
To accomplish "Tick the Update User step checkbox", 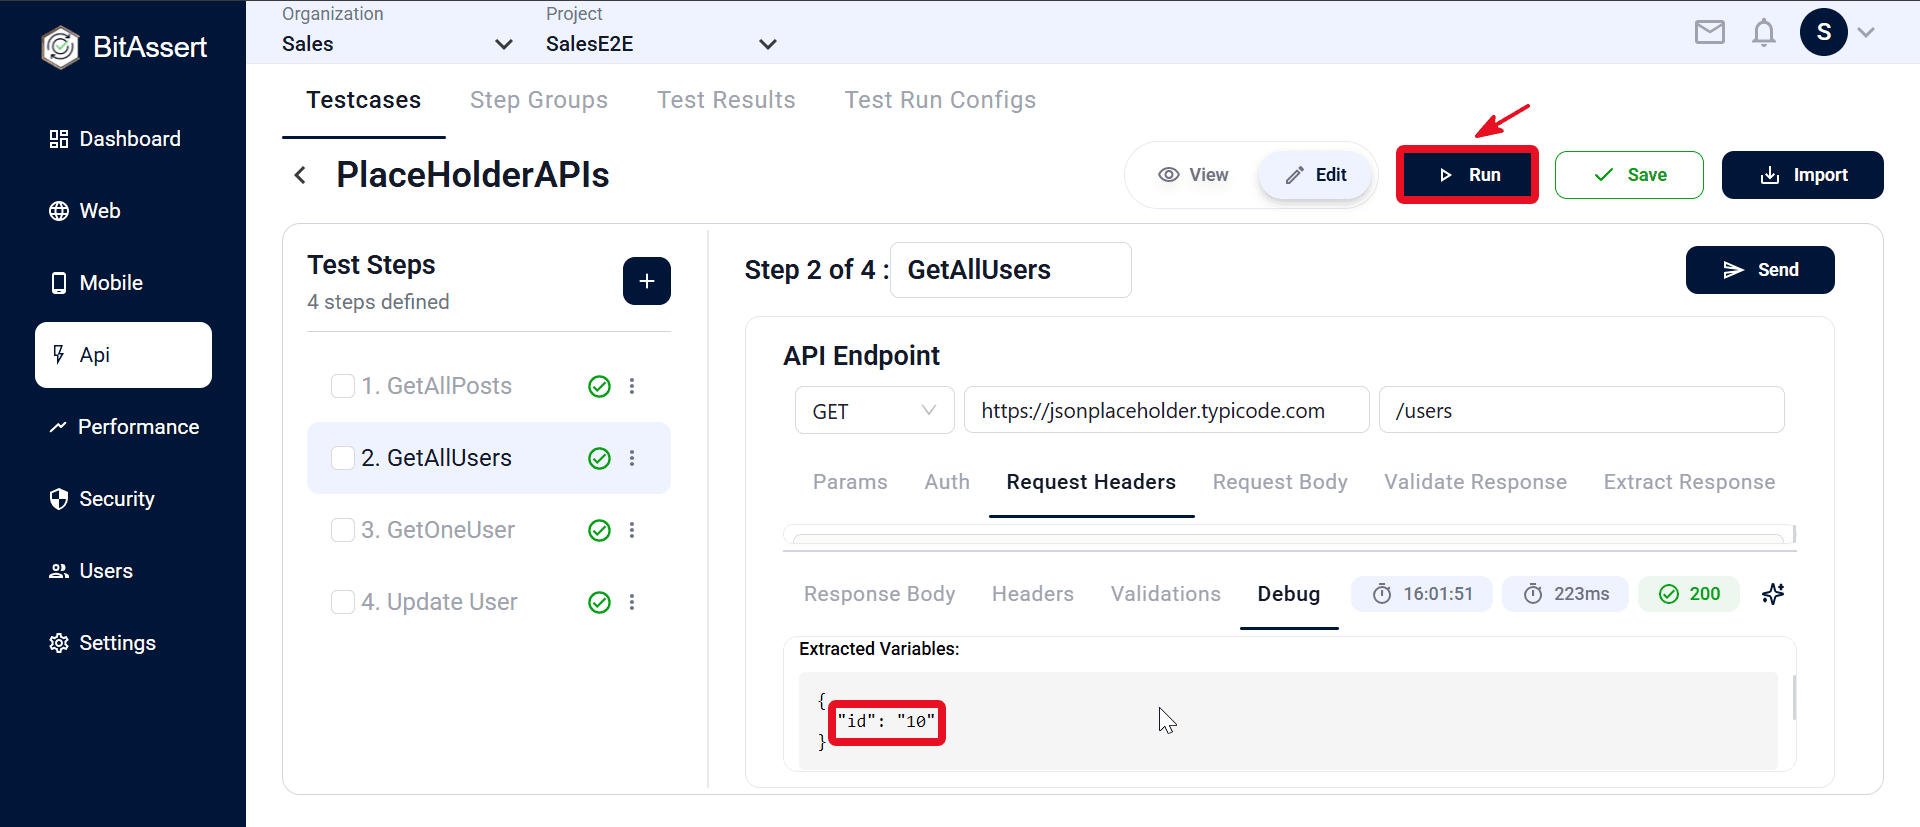I will 343,602.
